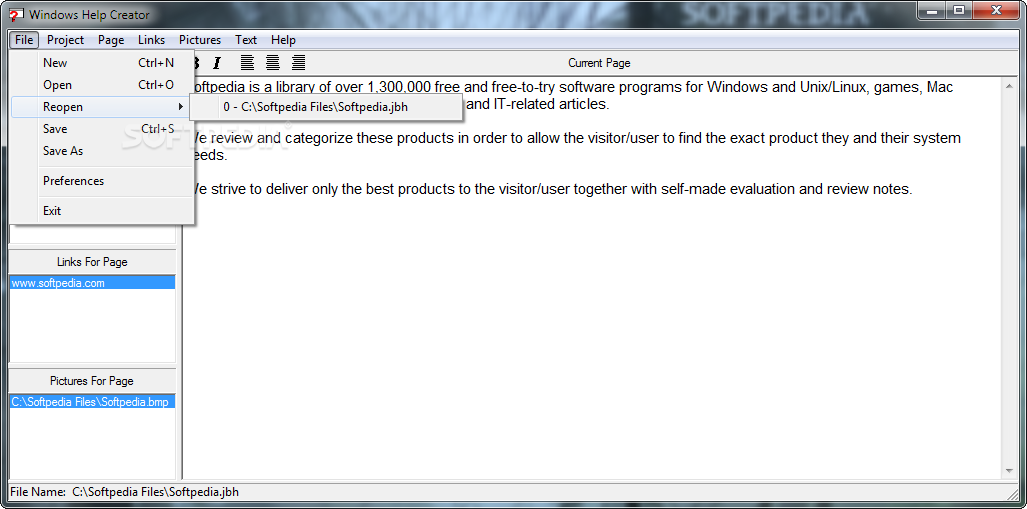Close the File menu
The image size is (1027, 509).
tap(24, 40)
